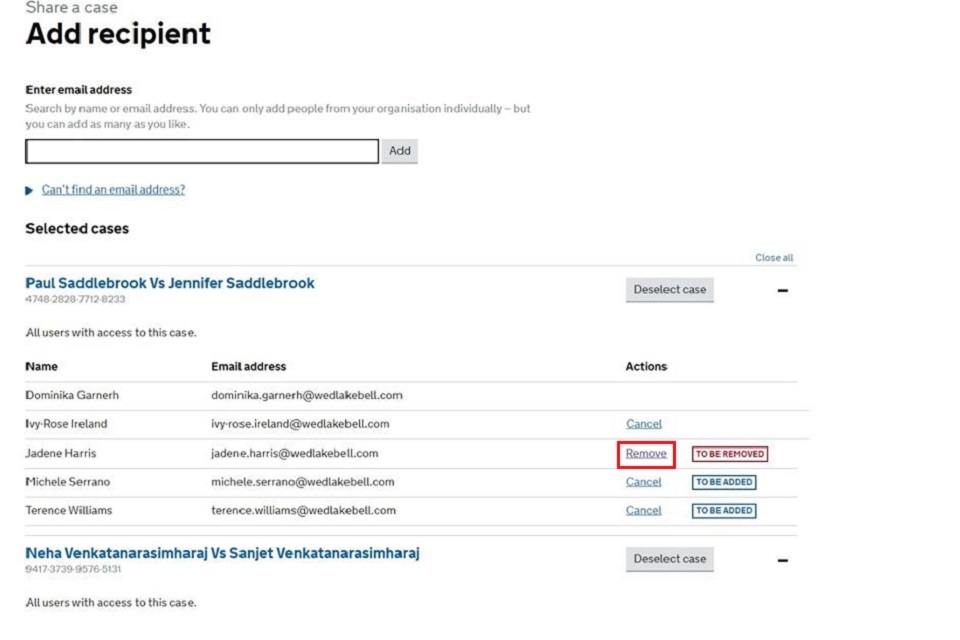Screen dimensions: 960x640
Task: Click Michele Serrano's TO BE ADDED tag
Action: point(724,482)
